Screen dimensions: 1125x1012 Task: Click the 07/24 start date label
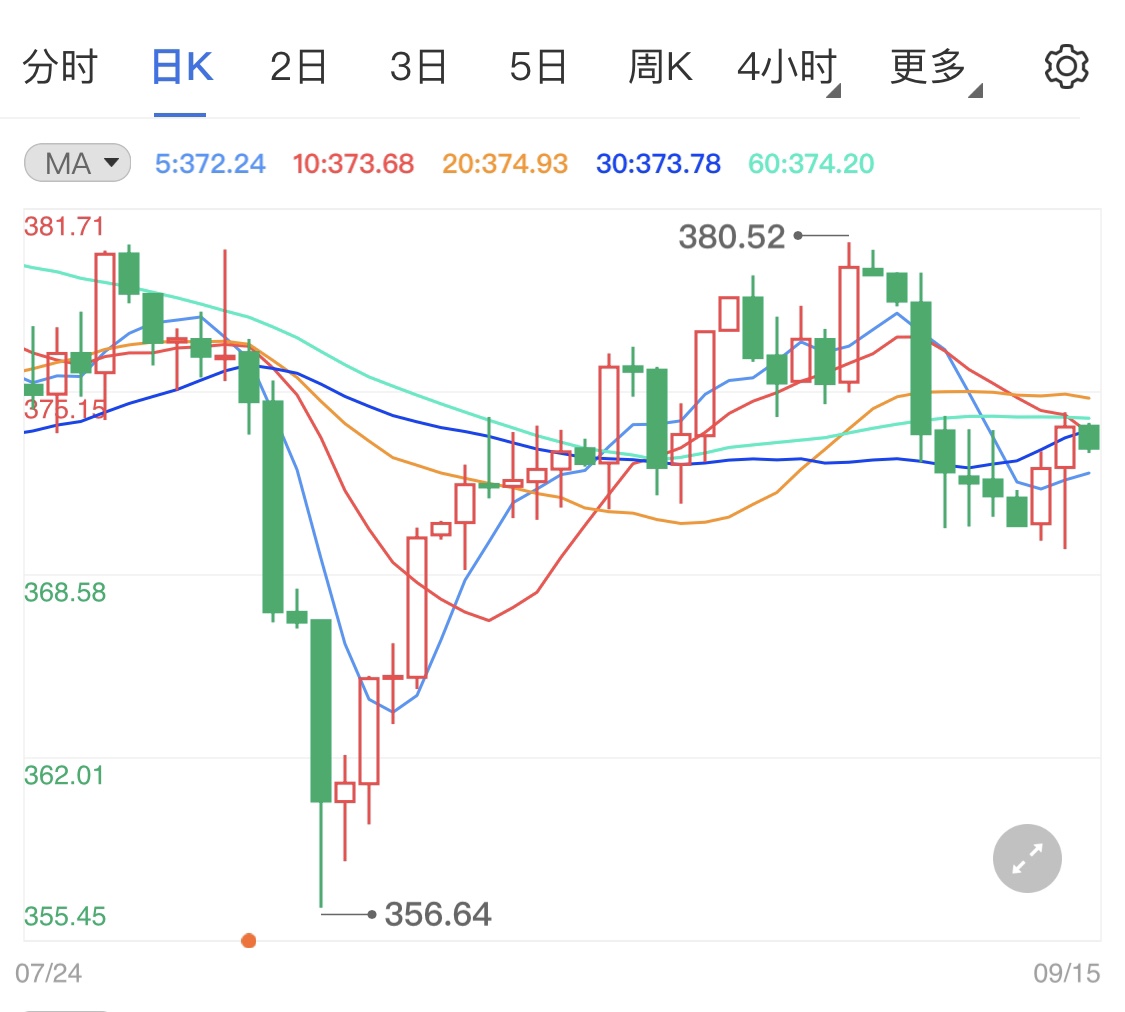pos(48,973)
